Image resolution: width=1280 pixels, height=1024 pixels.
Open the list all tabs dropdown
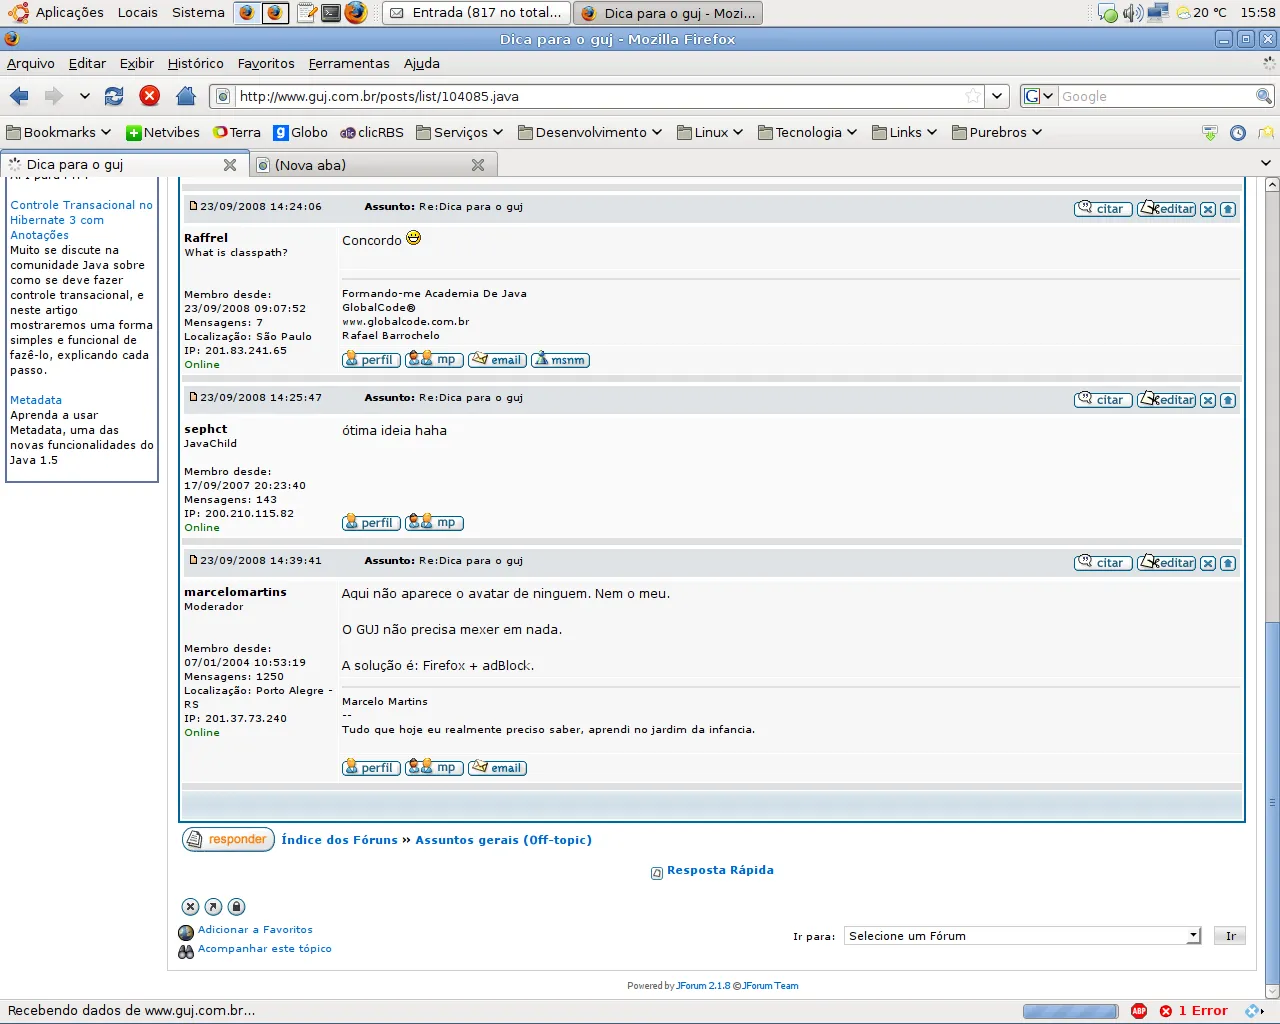[x=1266, y=163]
